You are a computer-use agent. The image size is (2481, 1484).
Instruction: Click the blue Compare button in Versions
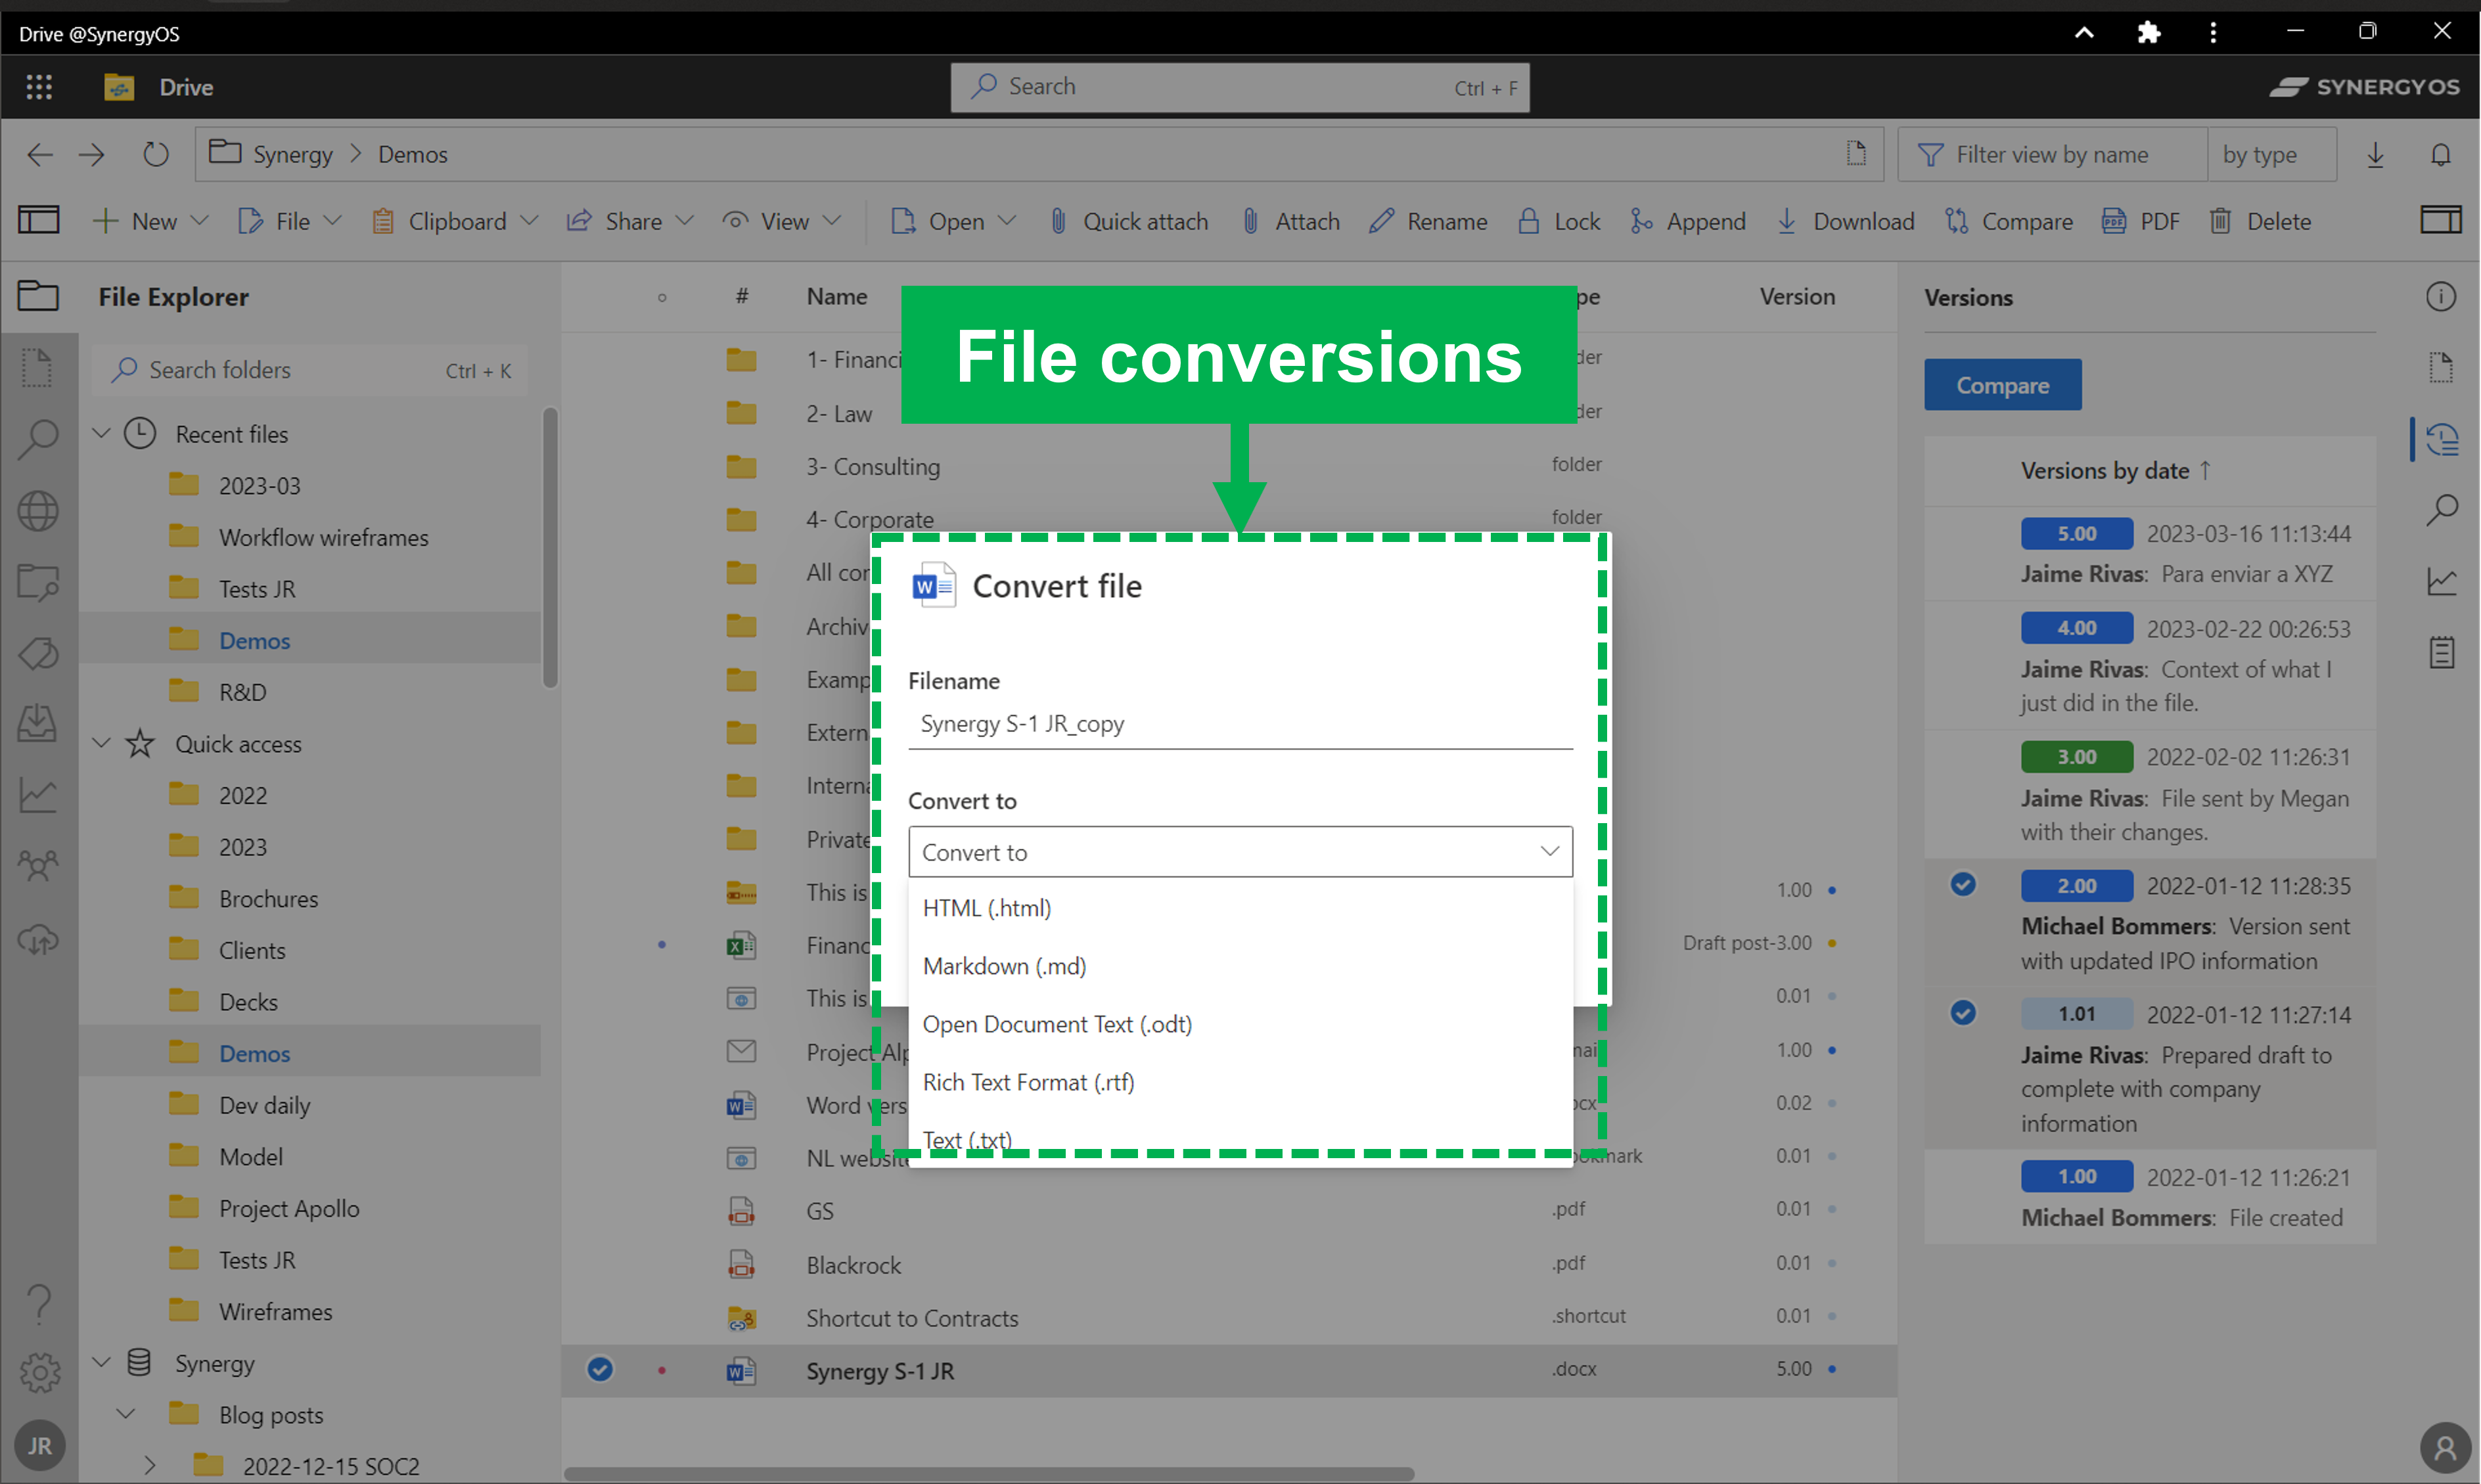click(x=2002, y=385)
